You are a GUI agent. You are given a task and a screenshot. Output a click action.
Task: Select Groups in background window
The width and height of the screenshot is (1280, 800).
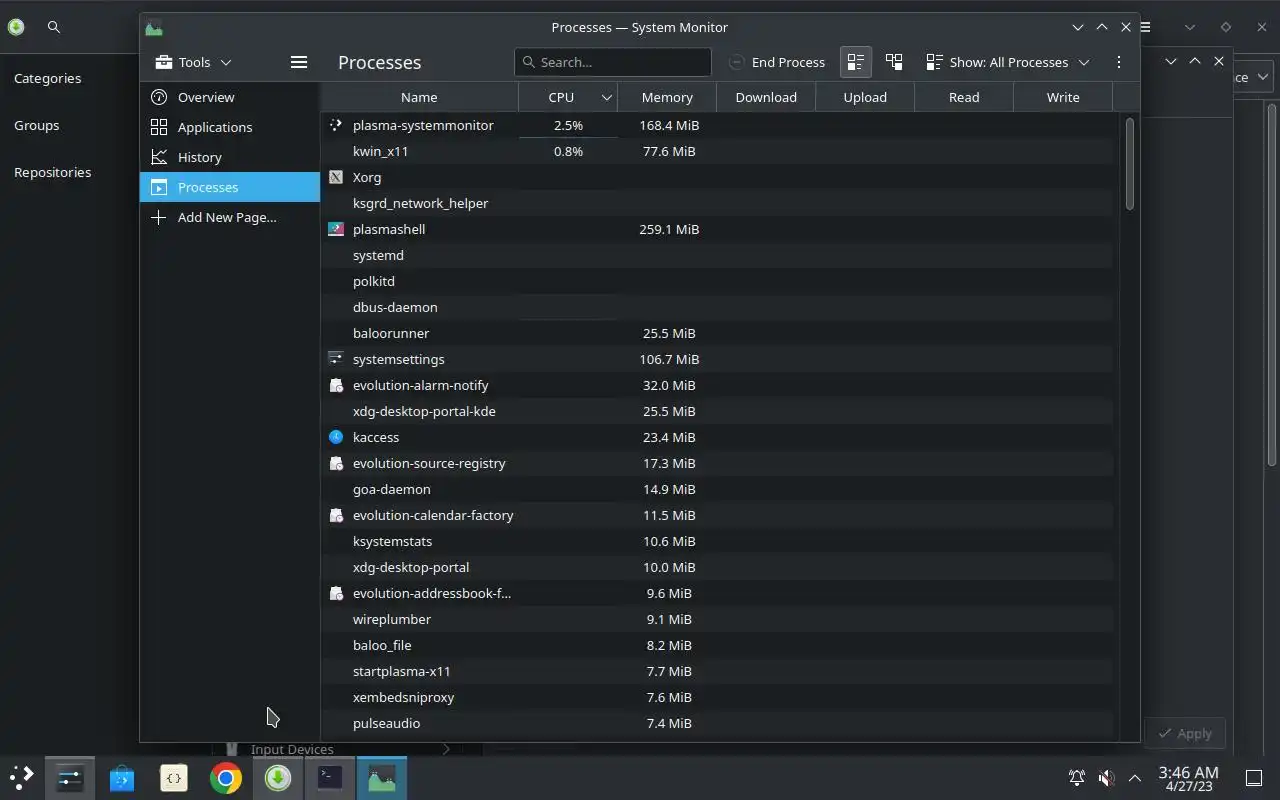tap(37, 125)
